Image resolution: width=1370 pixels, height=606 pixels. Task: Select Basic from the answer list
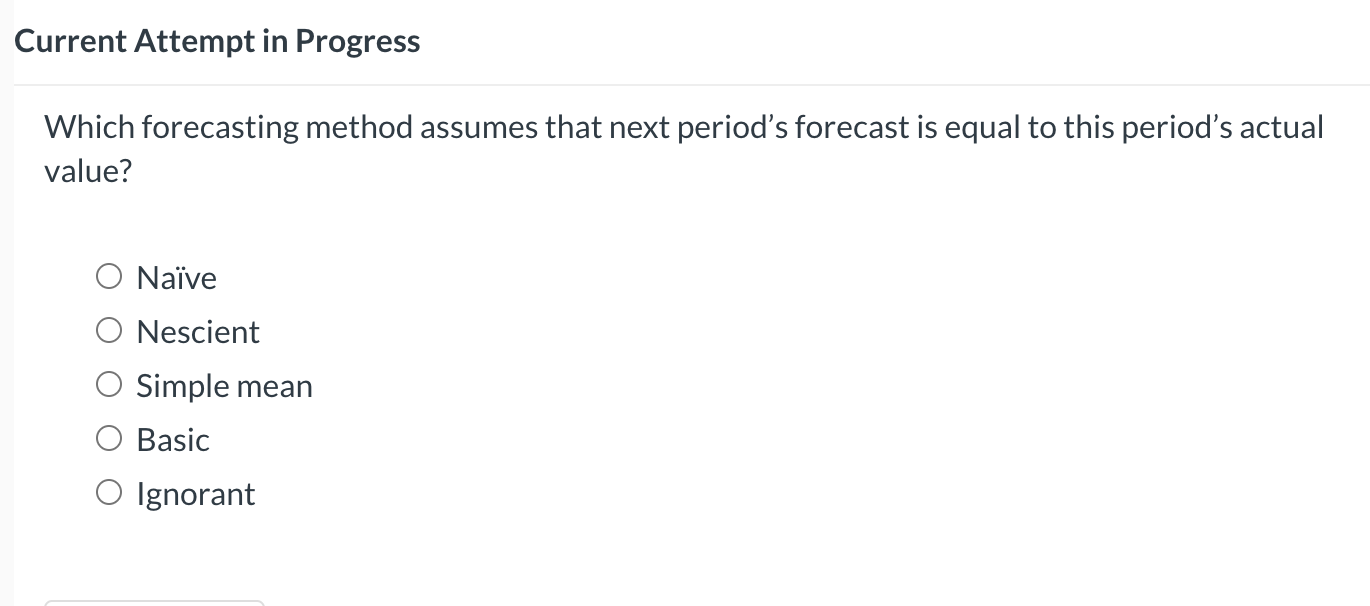click(109, 437)
